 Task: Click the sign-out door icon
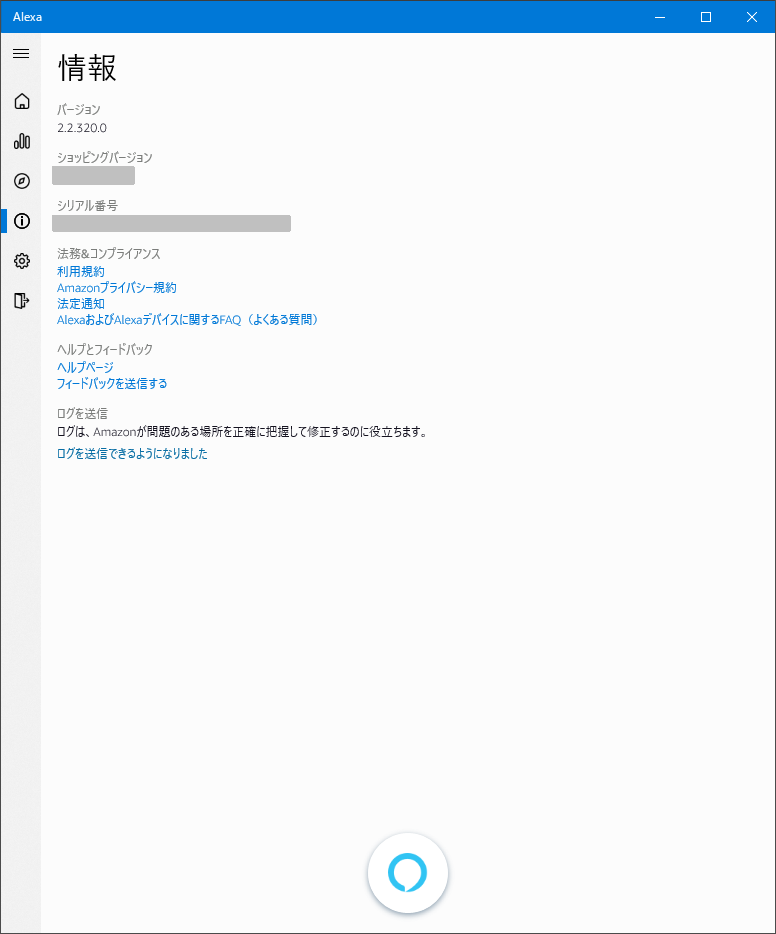click(x=21, y=301)
